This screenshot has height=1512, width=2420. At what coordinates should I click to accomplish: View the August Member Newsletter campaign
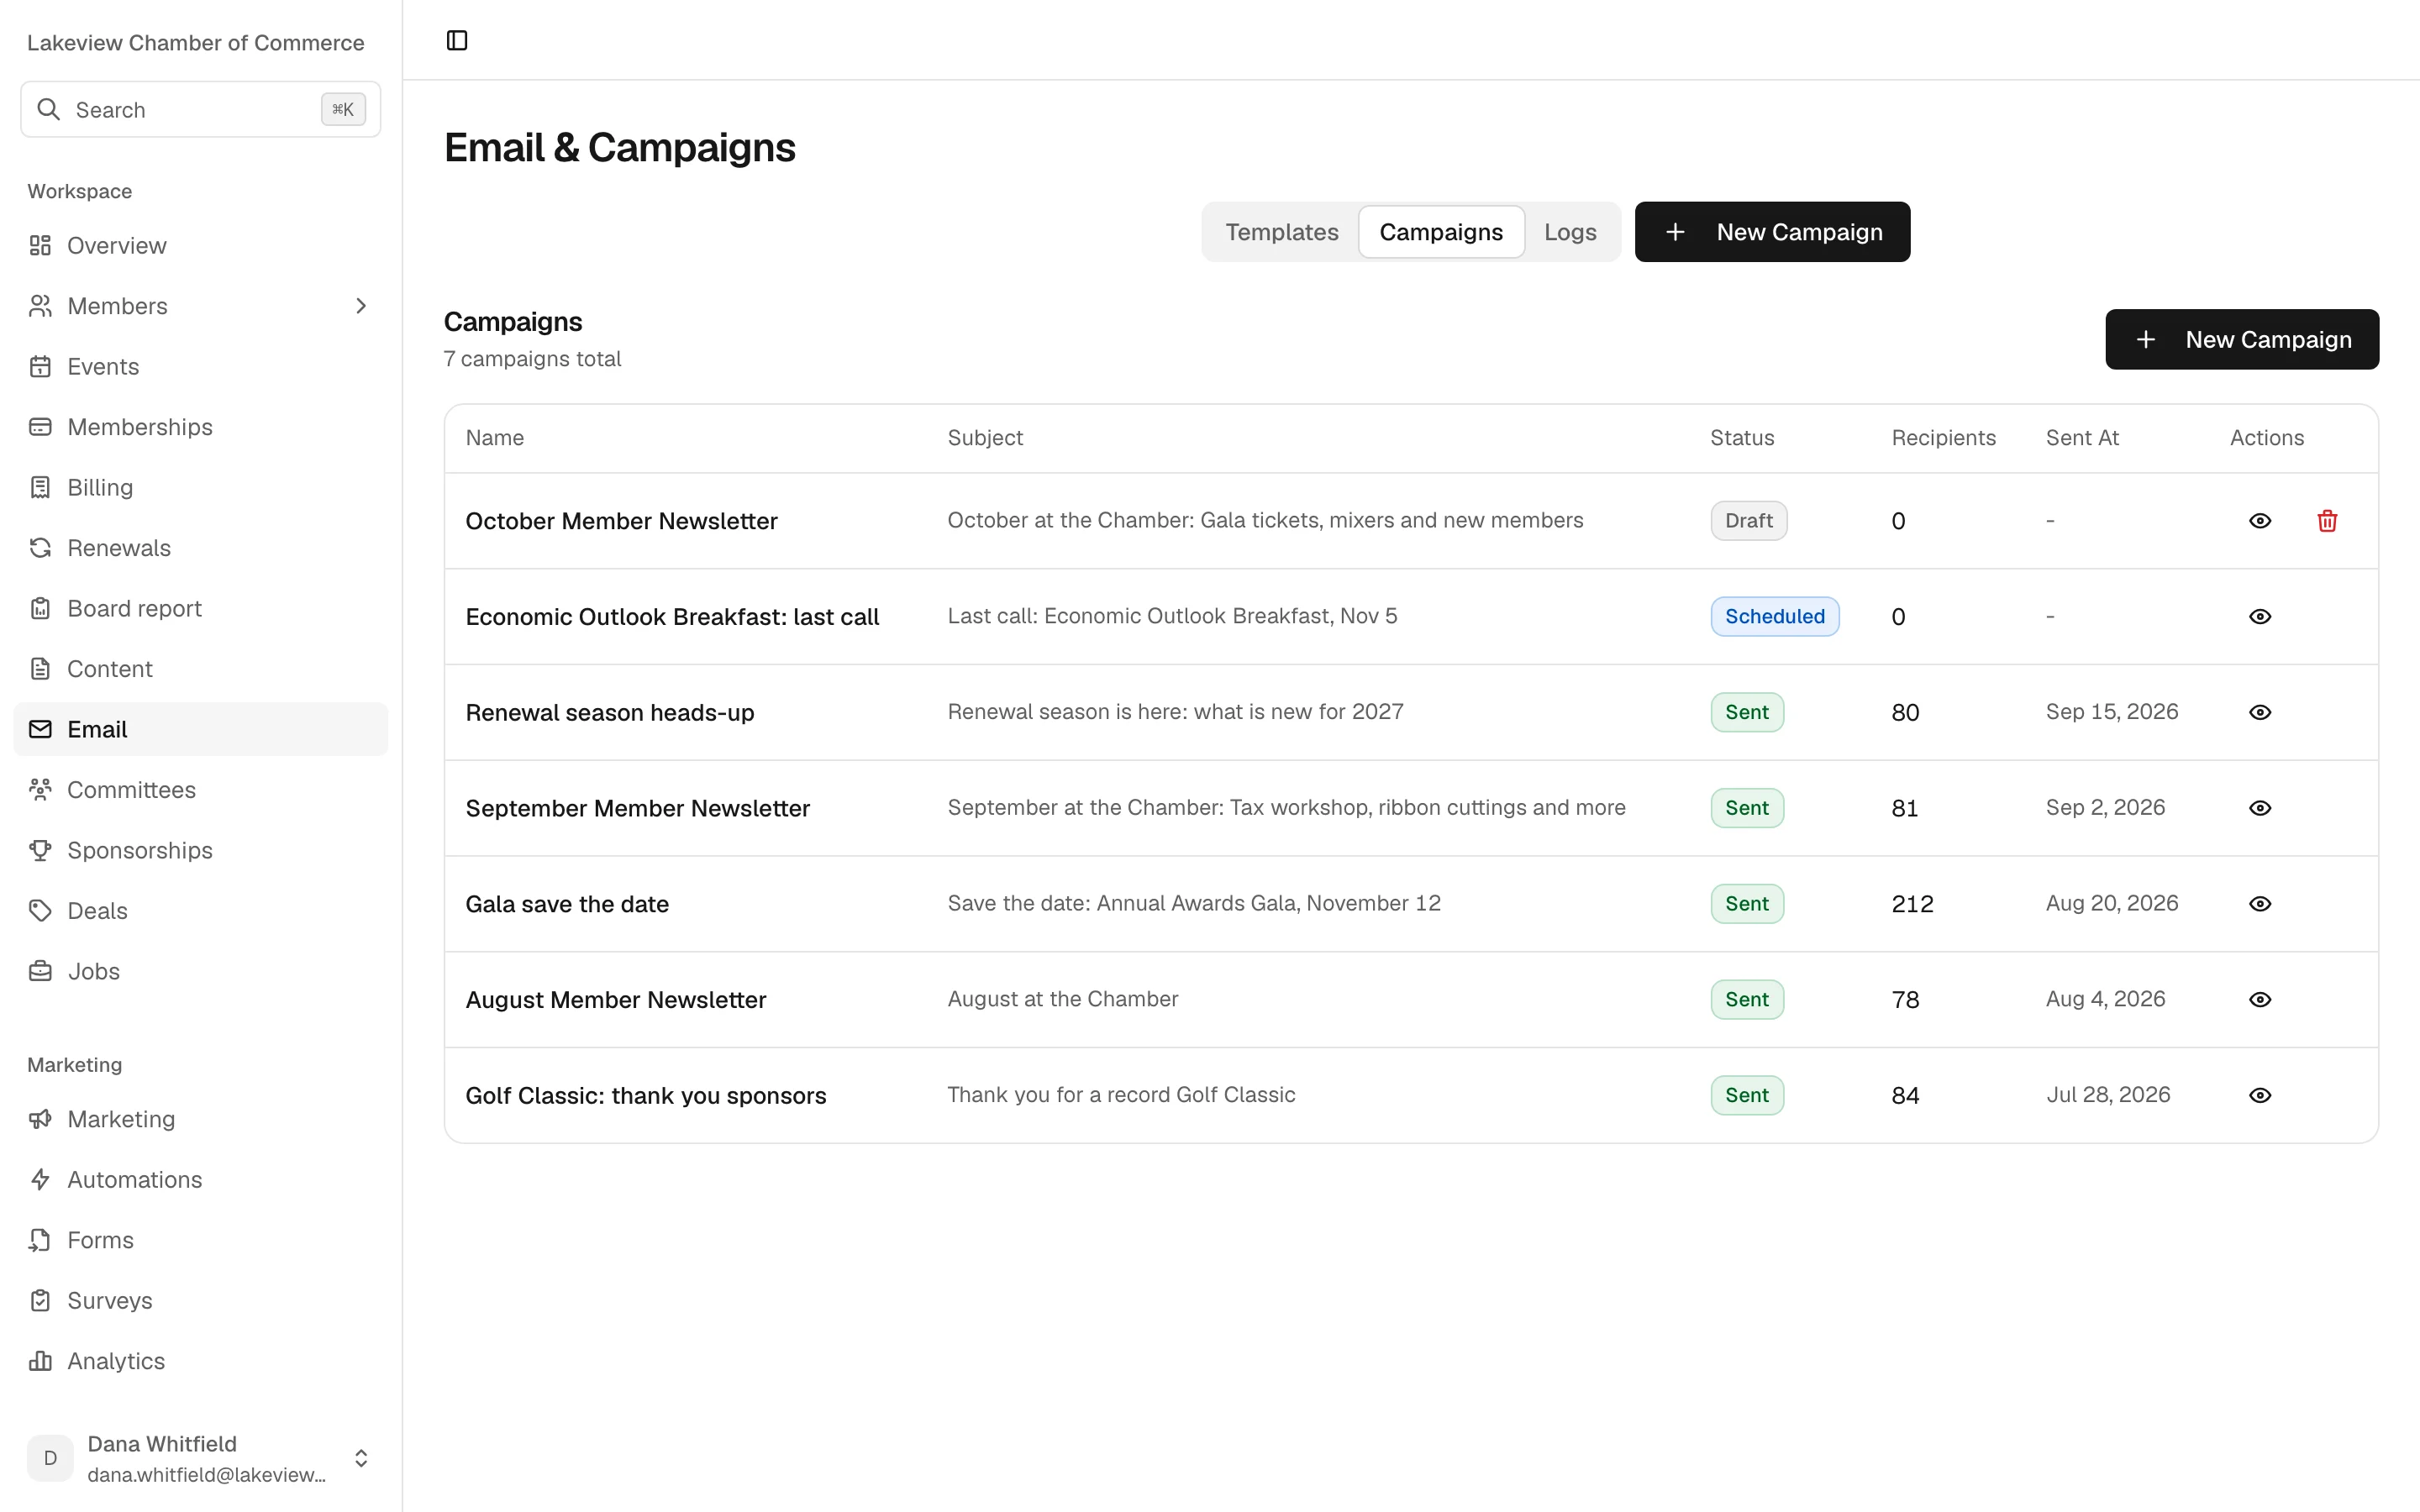[2260, 1000]
